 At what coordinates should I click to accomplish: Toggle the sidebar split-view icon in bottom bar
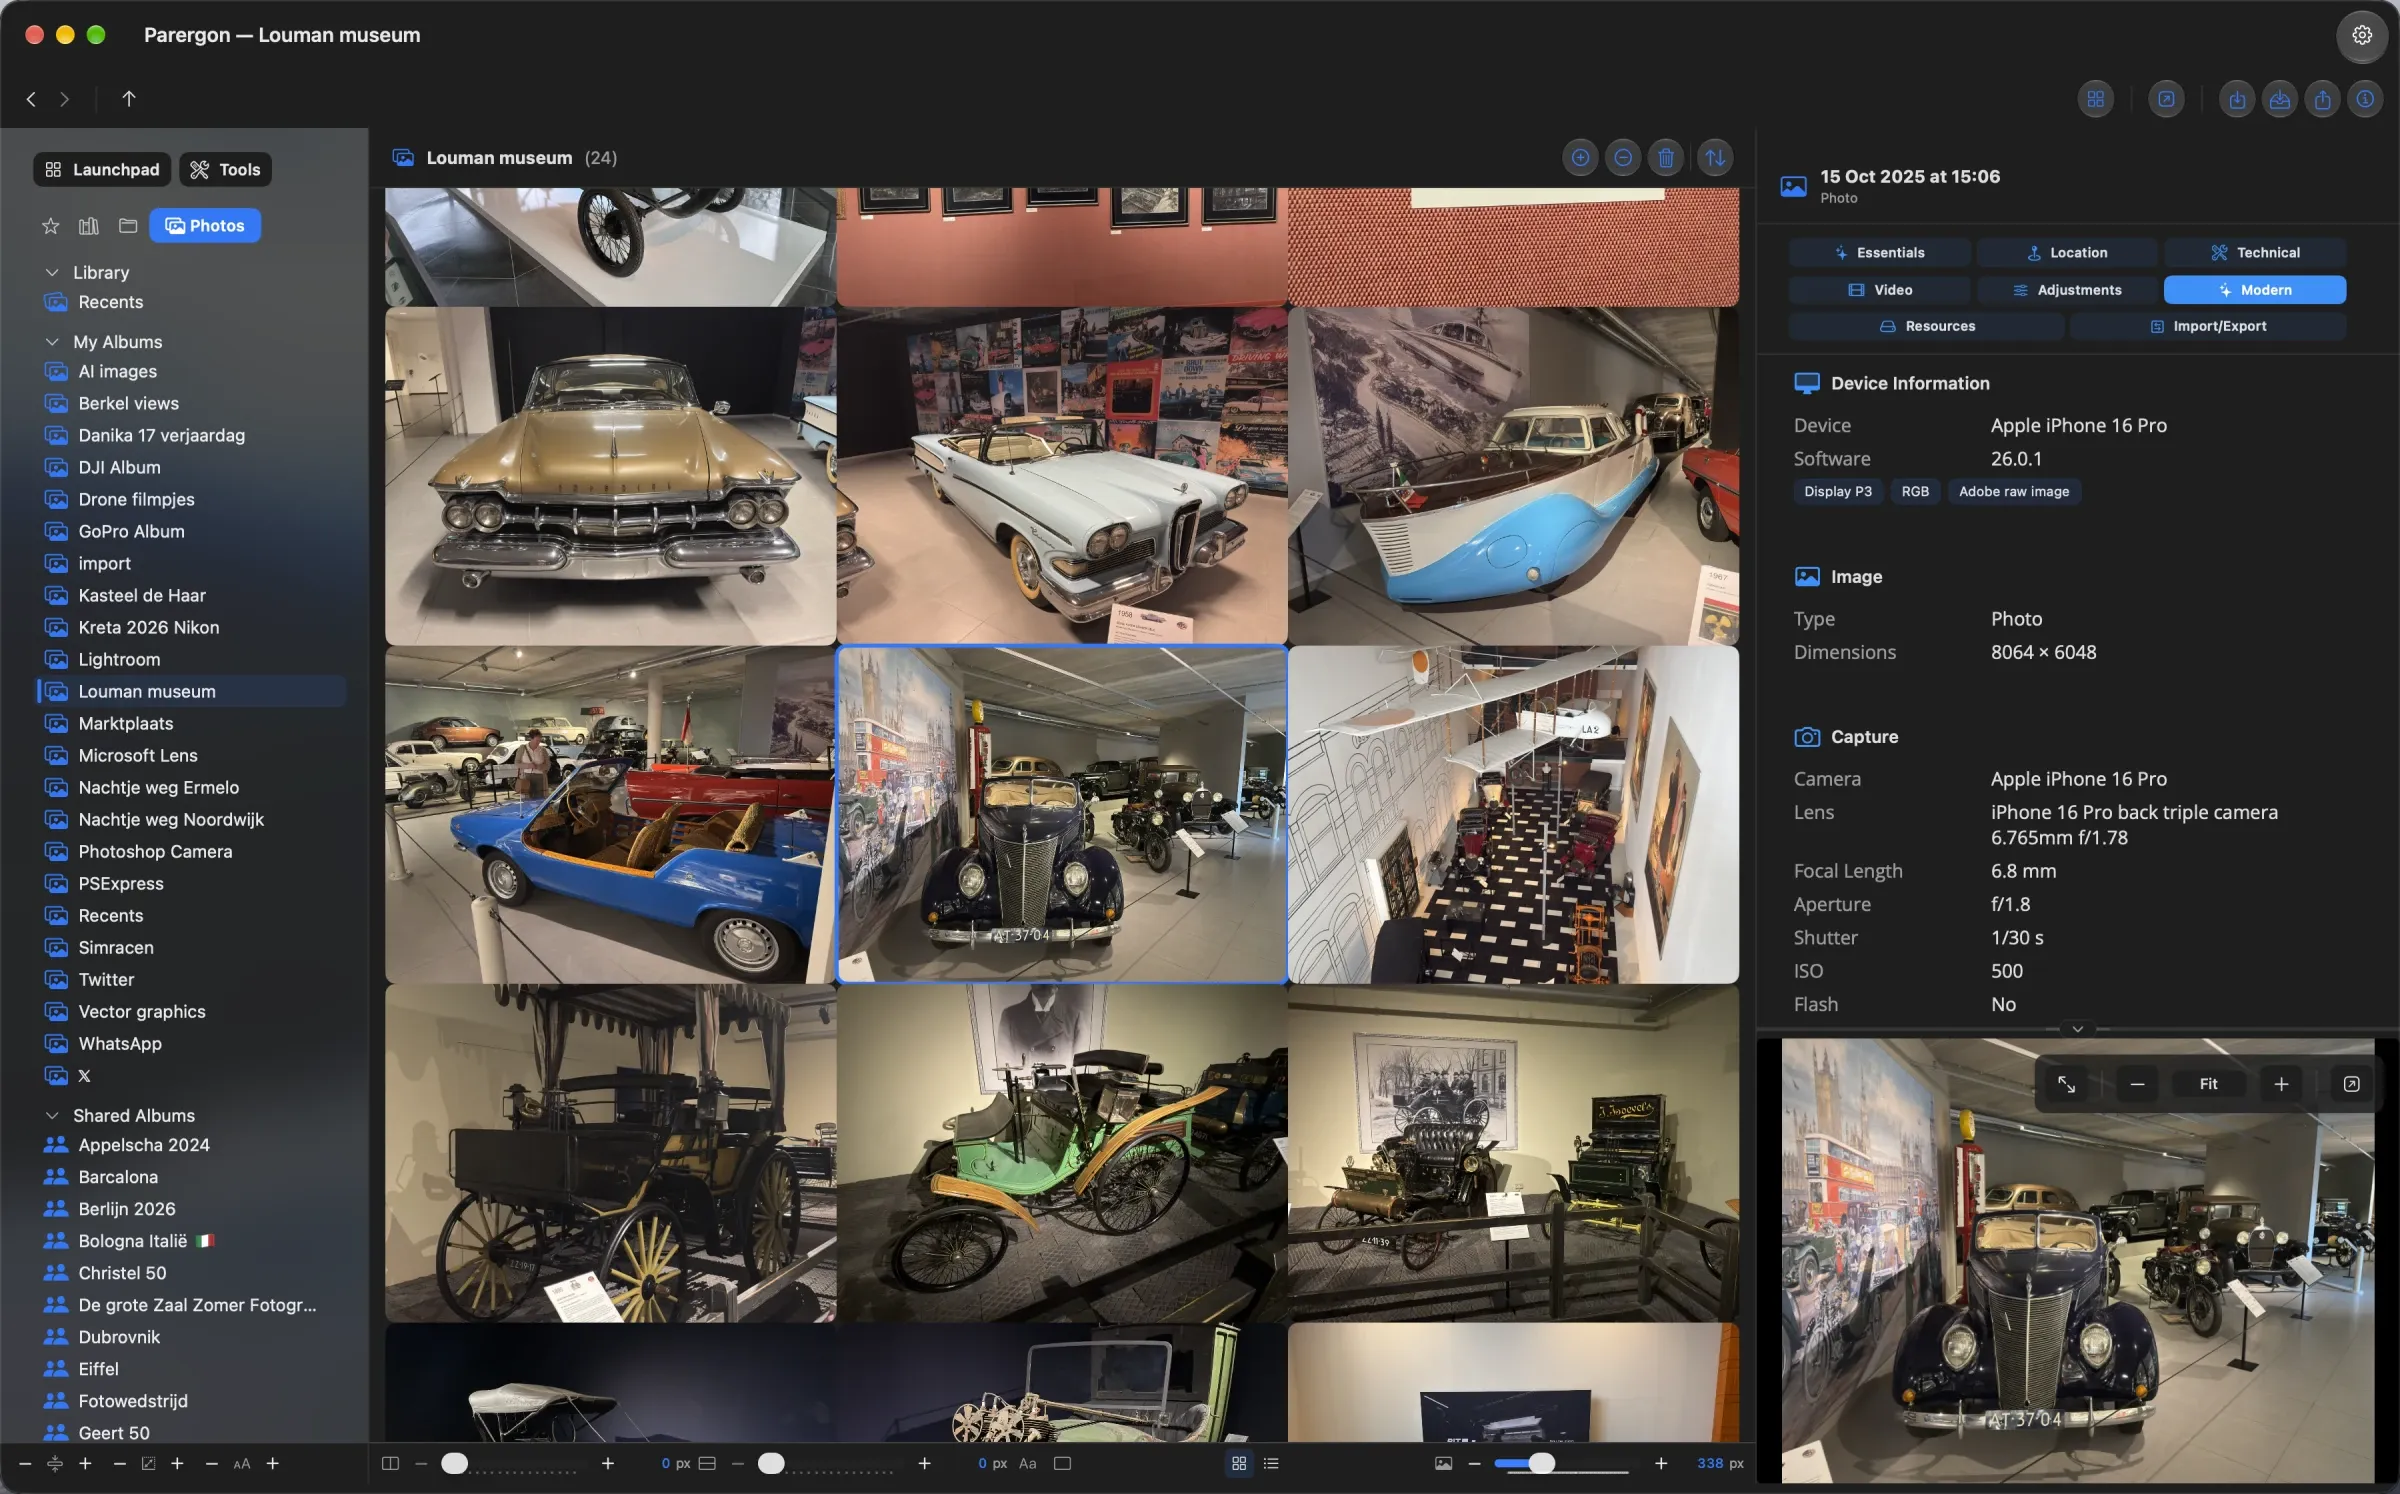(390, 1463)
